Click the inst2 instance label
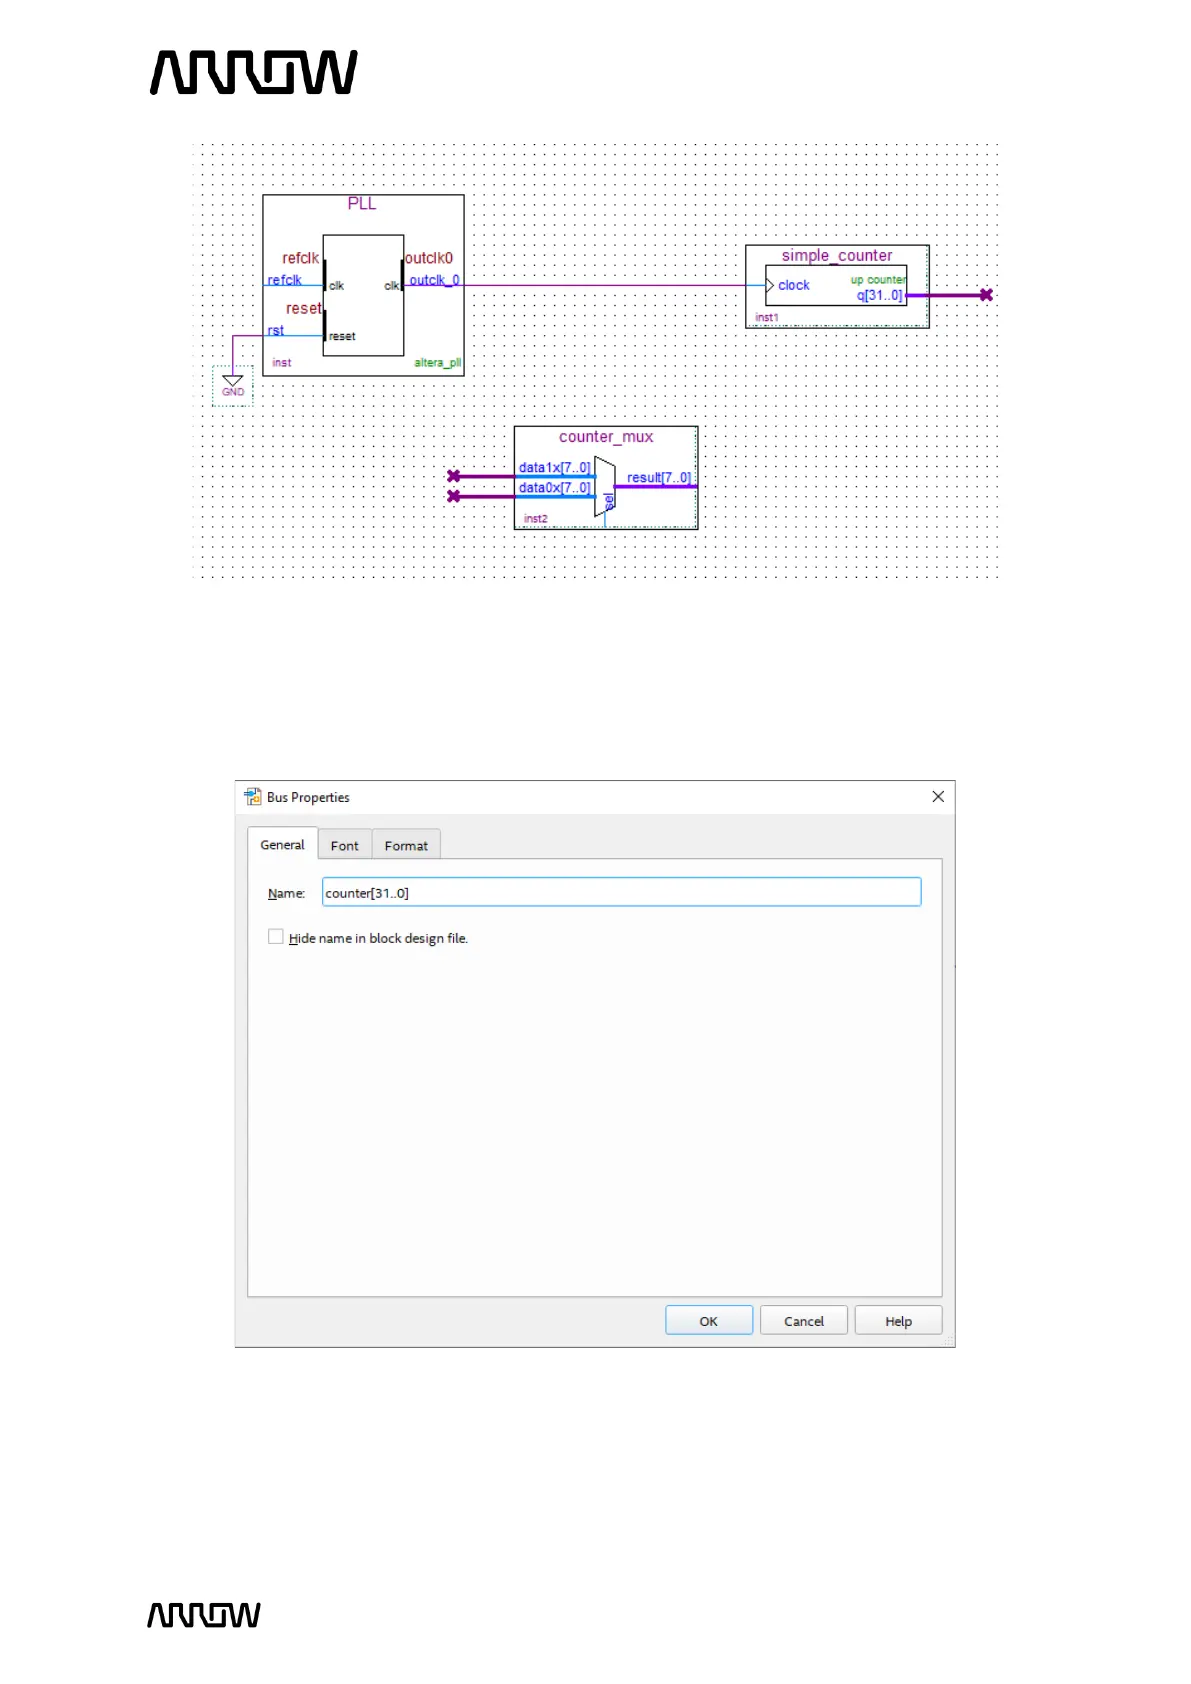Viewport: 1191px width, 1684px height. pyautogui.click(x=536, y=519)
